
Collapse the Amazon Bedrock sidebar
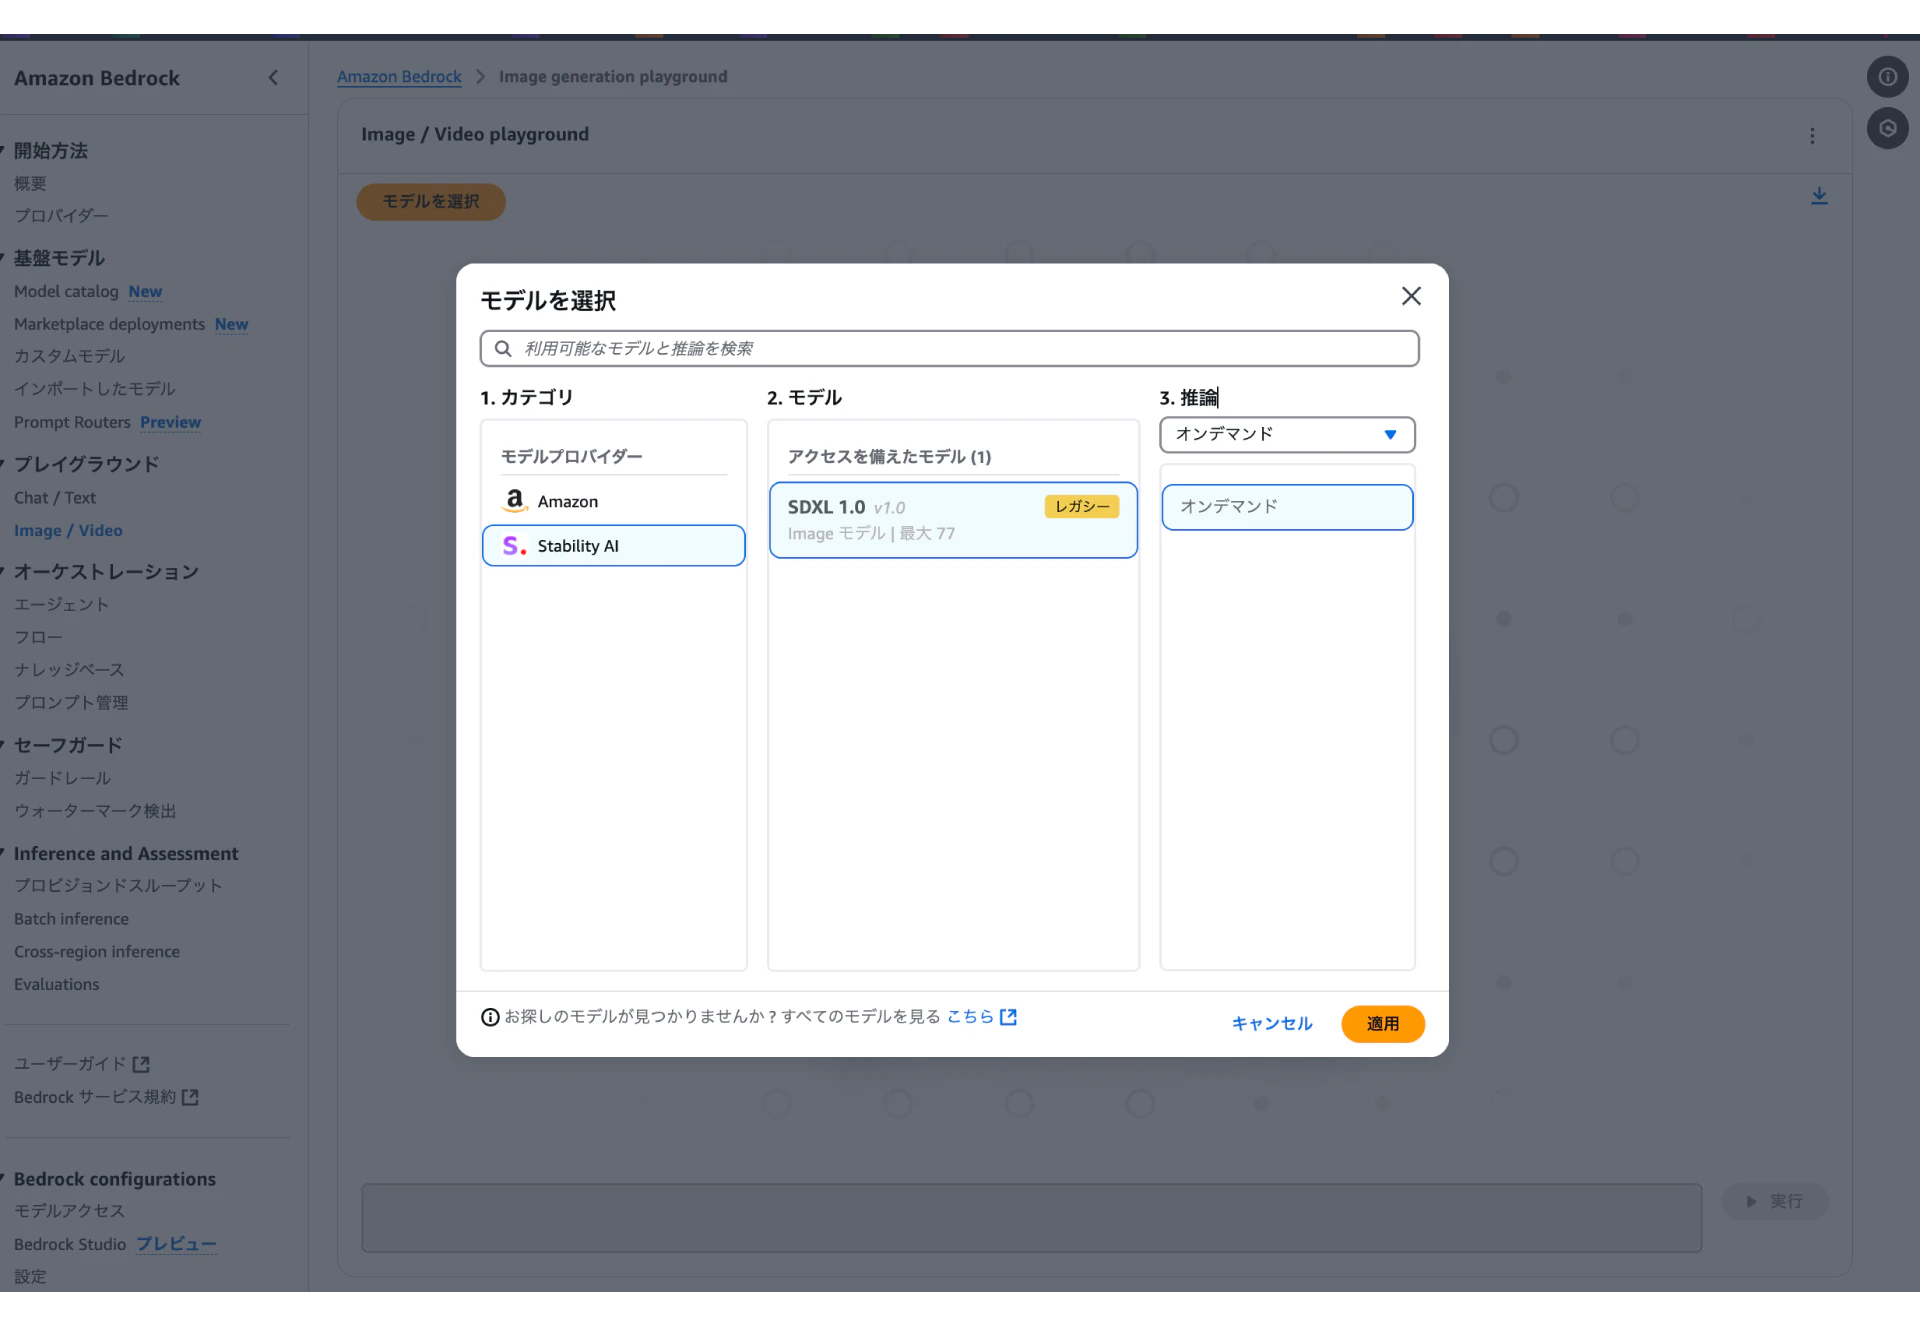point(273,78)
